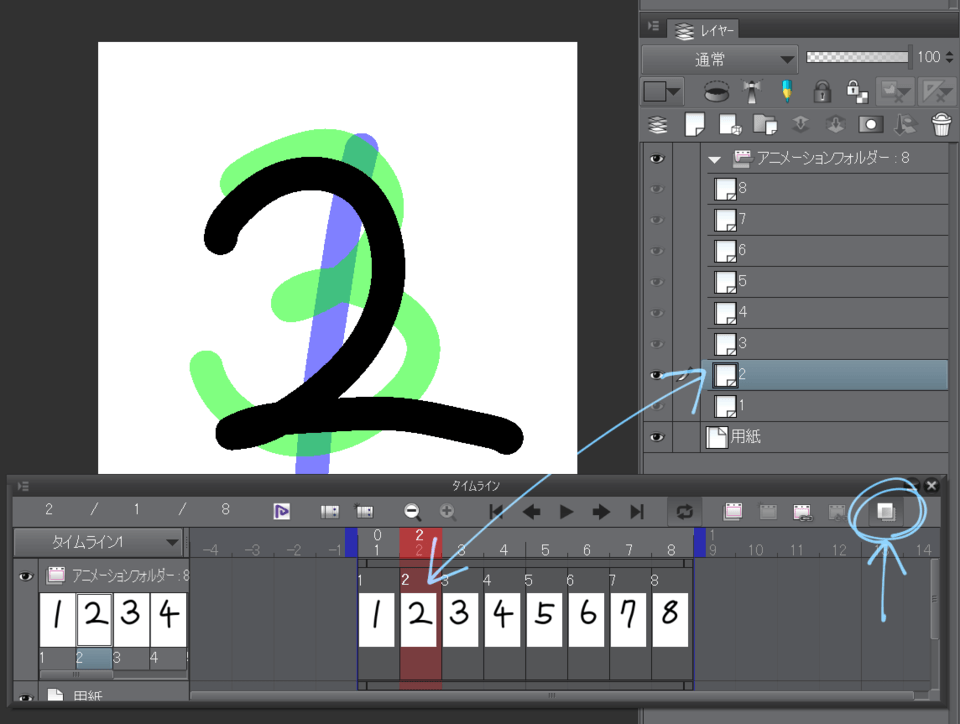Viewport: 960px width, 724px height.
Task: Jump to the first frame button
Action: tap(496, 511)
